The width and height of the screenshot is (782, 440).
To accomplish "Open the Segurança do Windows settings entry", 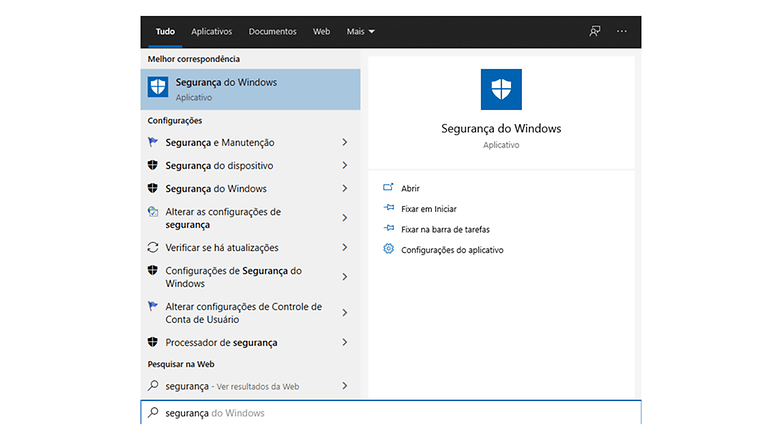I will 216,189.
